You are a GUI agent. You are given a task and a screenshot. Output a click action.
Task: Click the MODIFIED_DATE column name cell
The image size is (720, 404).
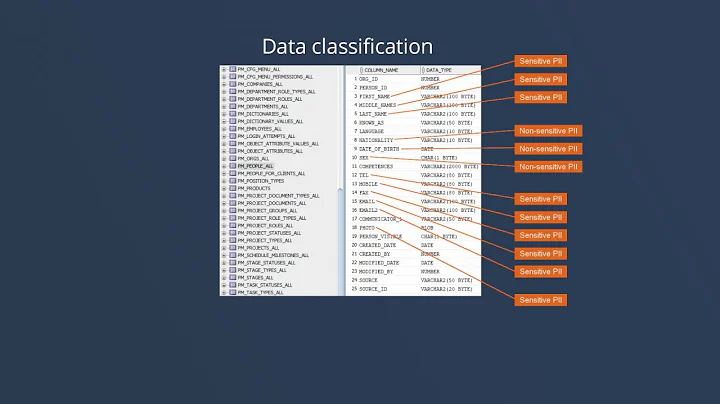pyautogui.click(x=379, y=263)
